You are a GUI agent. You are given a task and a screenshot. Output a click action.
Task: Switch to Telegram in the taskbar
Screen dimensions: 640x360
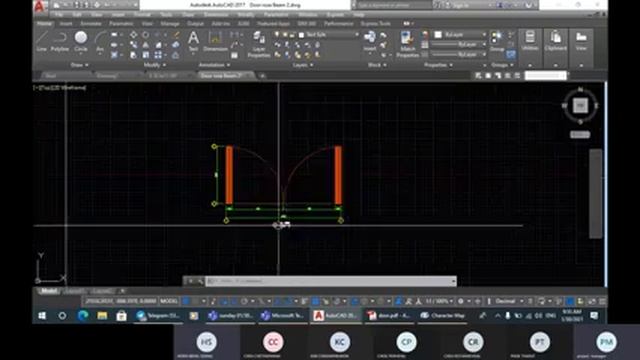(x=158, y=316)
